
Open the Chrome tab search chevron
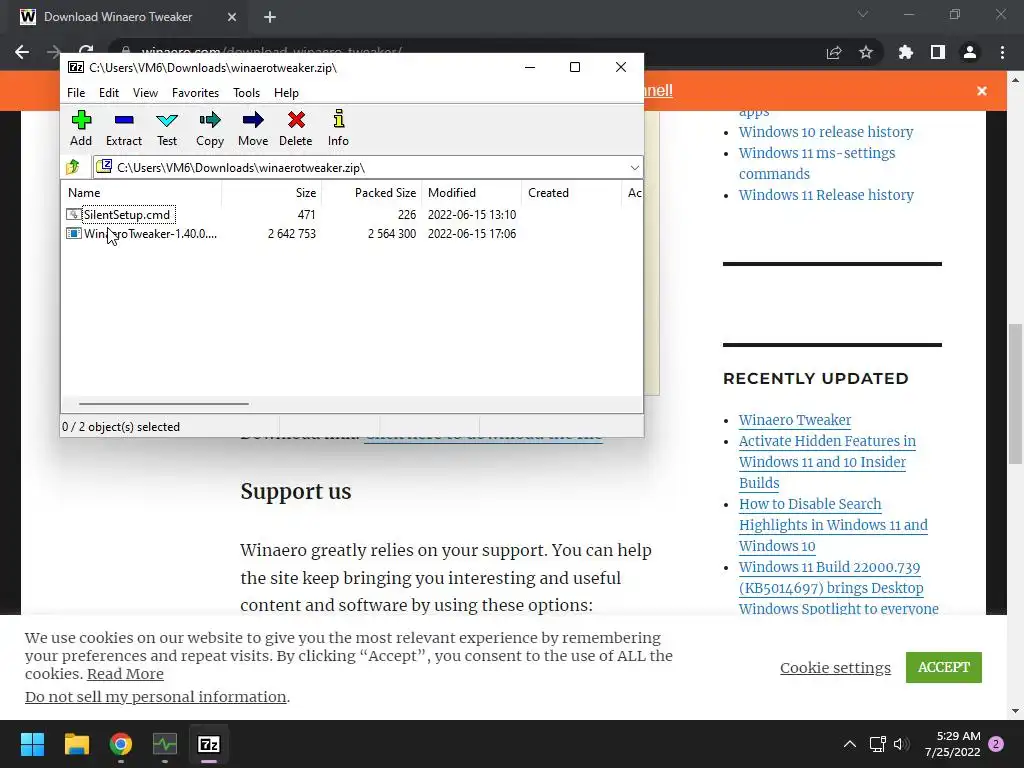click(863, 14)
